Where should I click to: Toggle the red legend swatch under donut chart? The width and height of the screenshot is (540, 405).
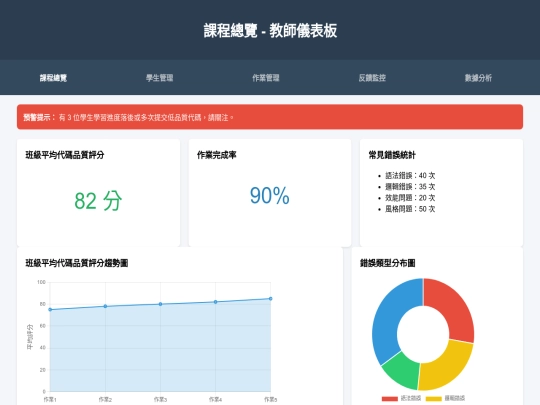(x=390, y=399)
